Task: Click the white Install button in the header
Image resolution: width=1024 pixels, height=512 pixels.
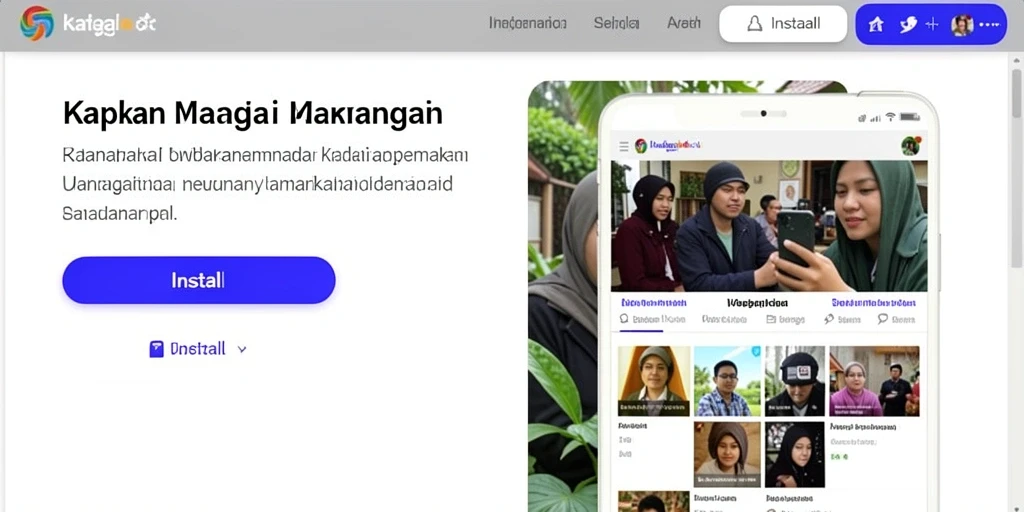Action: point(783,24)
